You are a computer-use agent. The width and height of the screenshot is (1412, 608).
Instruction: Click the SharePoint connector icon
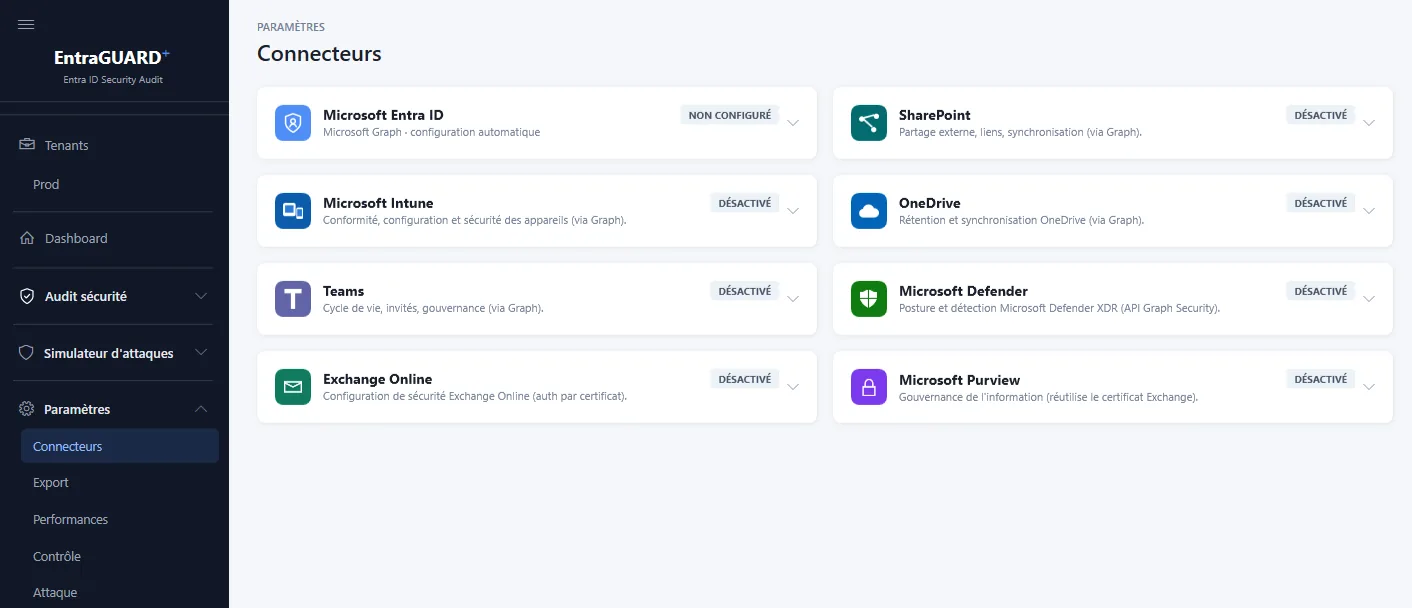click(x=869, y=123)
